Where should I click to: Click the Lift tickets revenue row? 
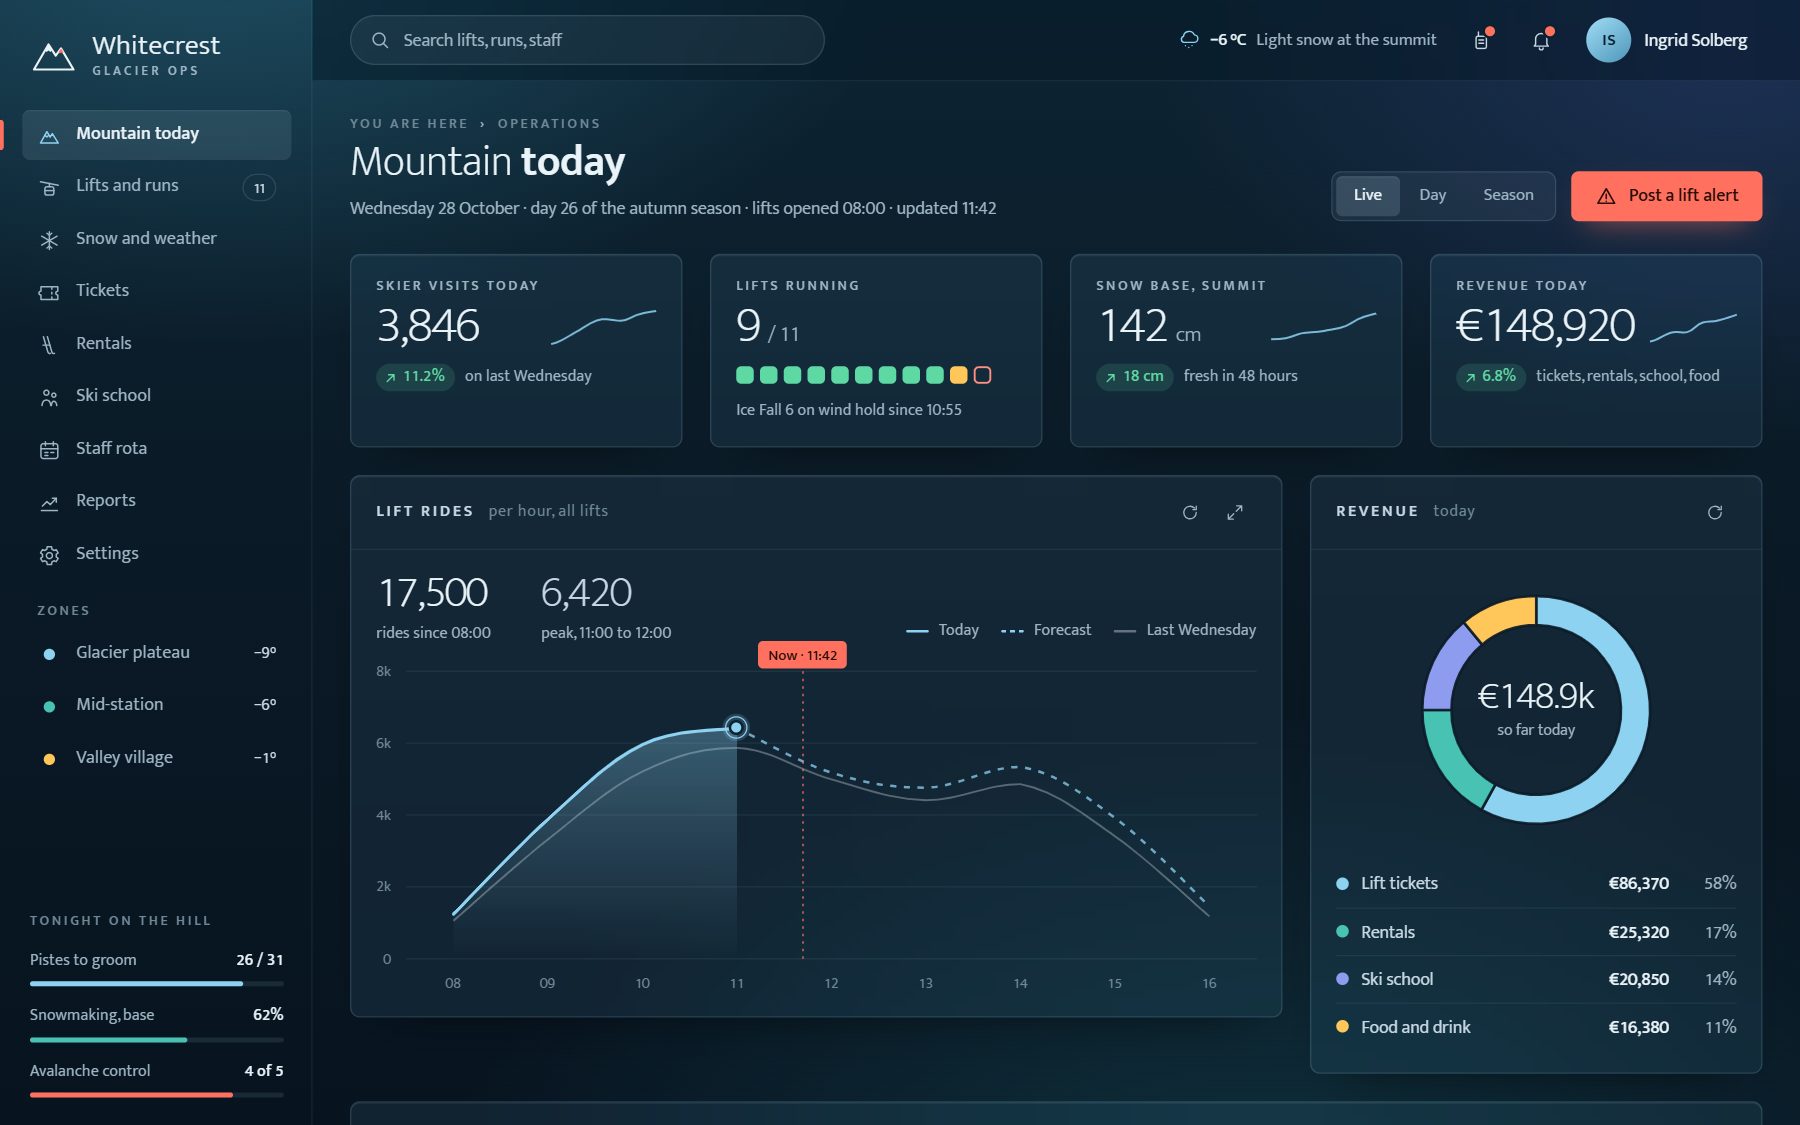pyautogui.click(x=1536, y=884)
